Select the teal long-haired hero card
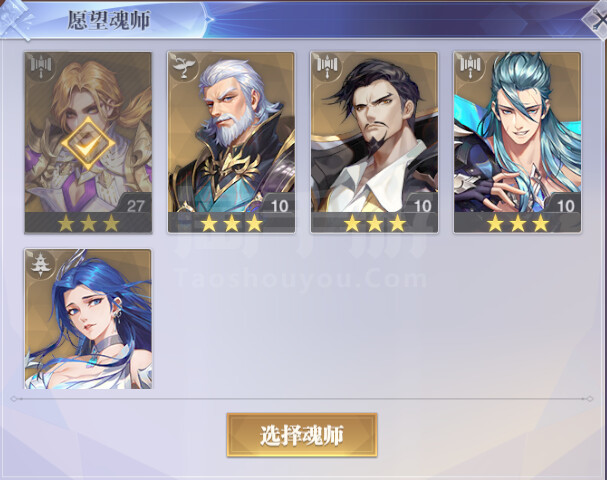 [518, 142]
